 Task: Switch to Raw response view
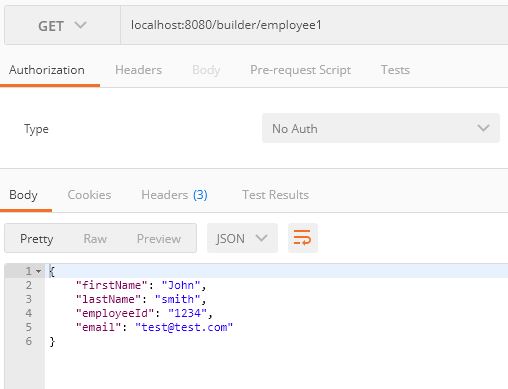pyautogui.click(x=95, y=239)
